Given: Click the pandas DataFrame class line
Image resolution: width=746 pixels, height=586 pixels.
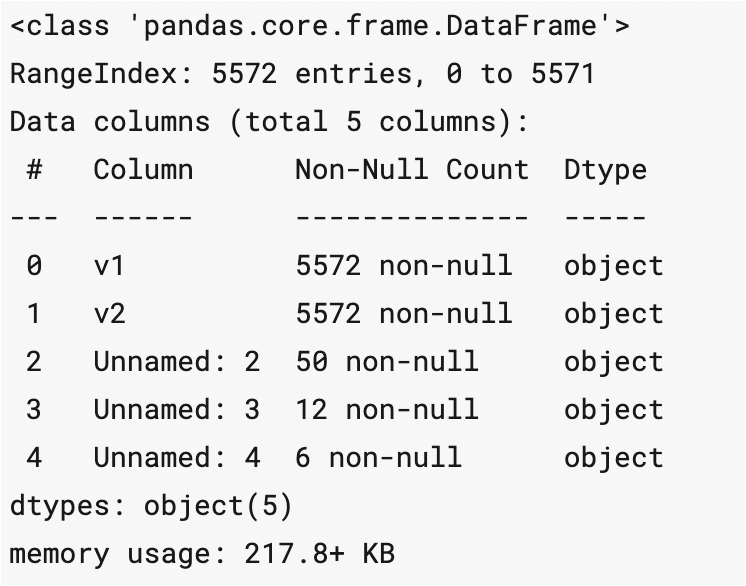Looking at the screenshot, I should pos(320,25).
